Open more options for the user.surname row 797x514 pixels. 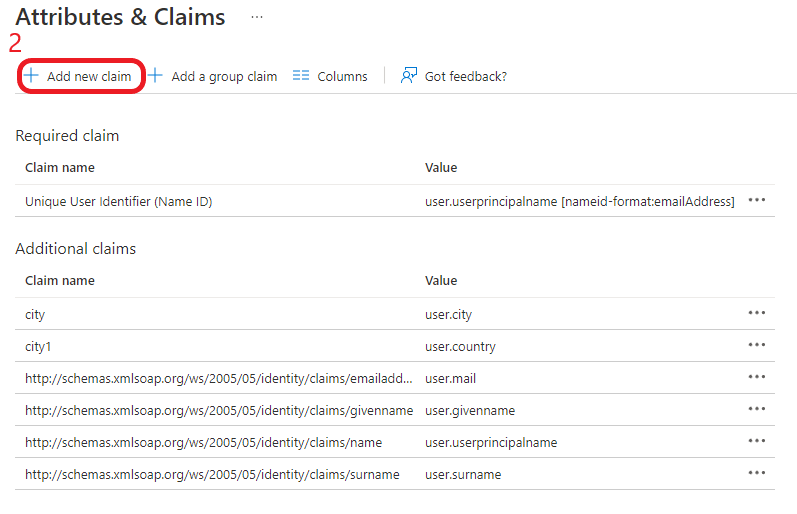click(x=756, y=473)
